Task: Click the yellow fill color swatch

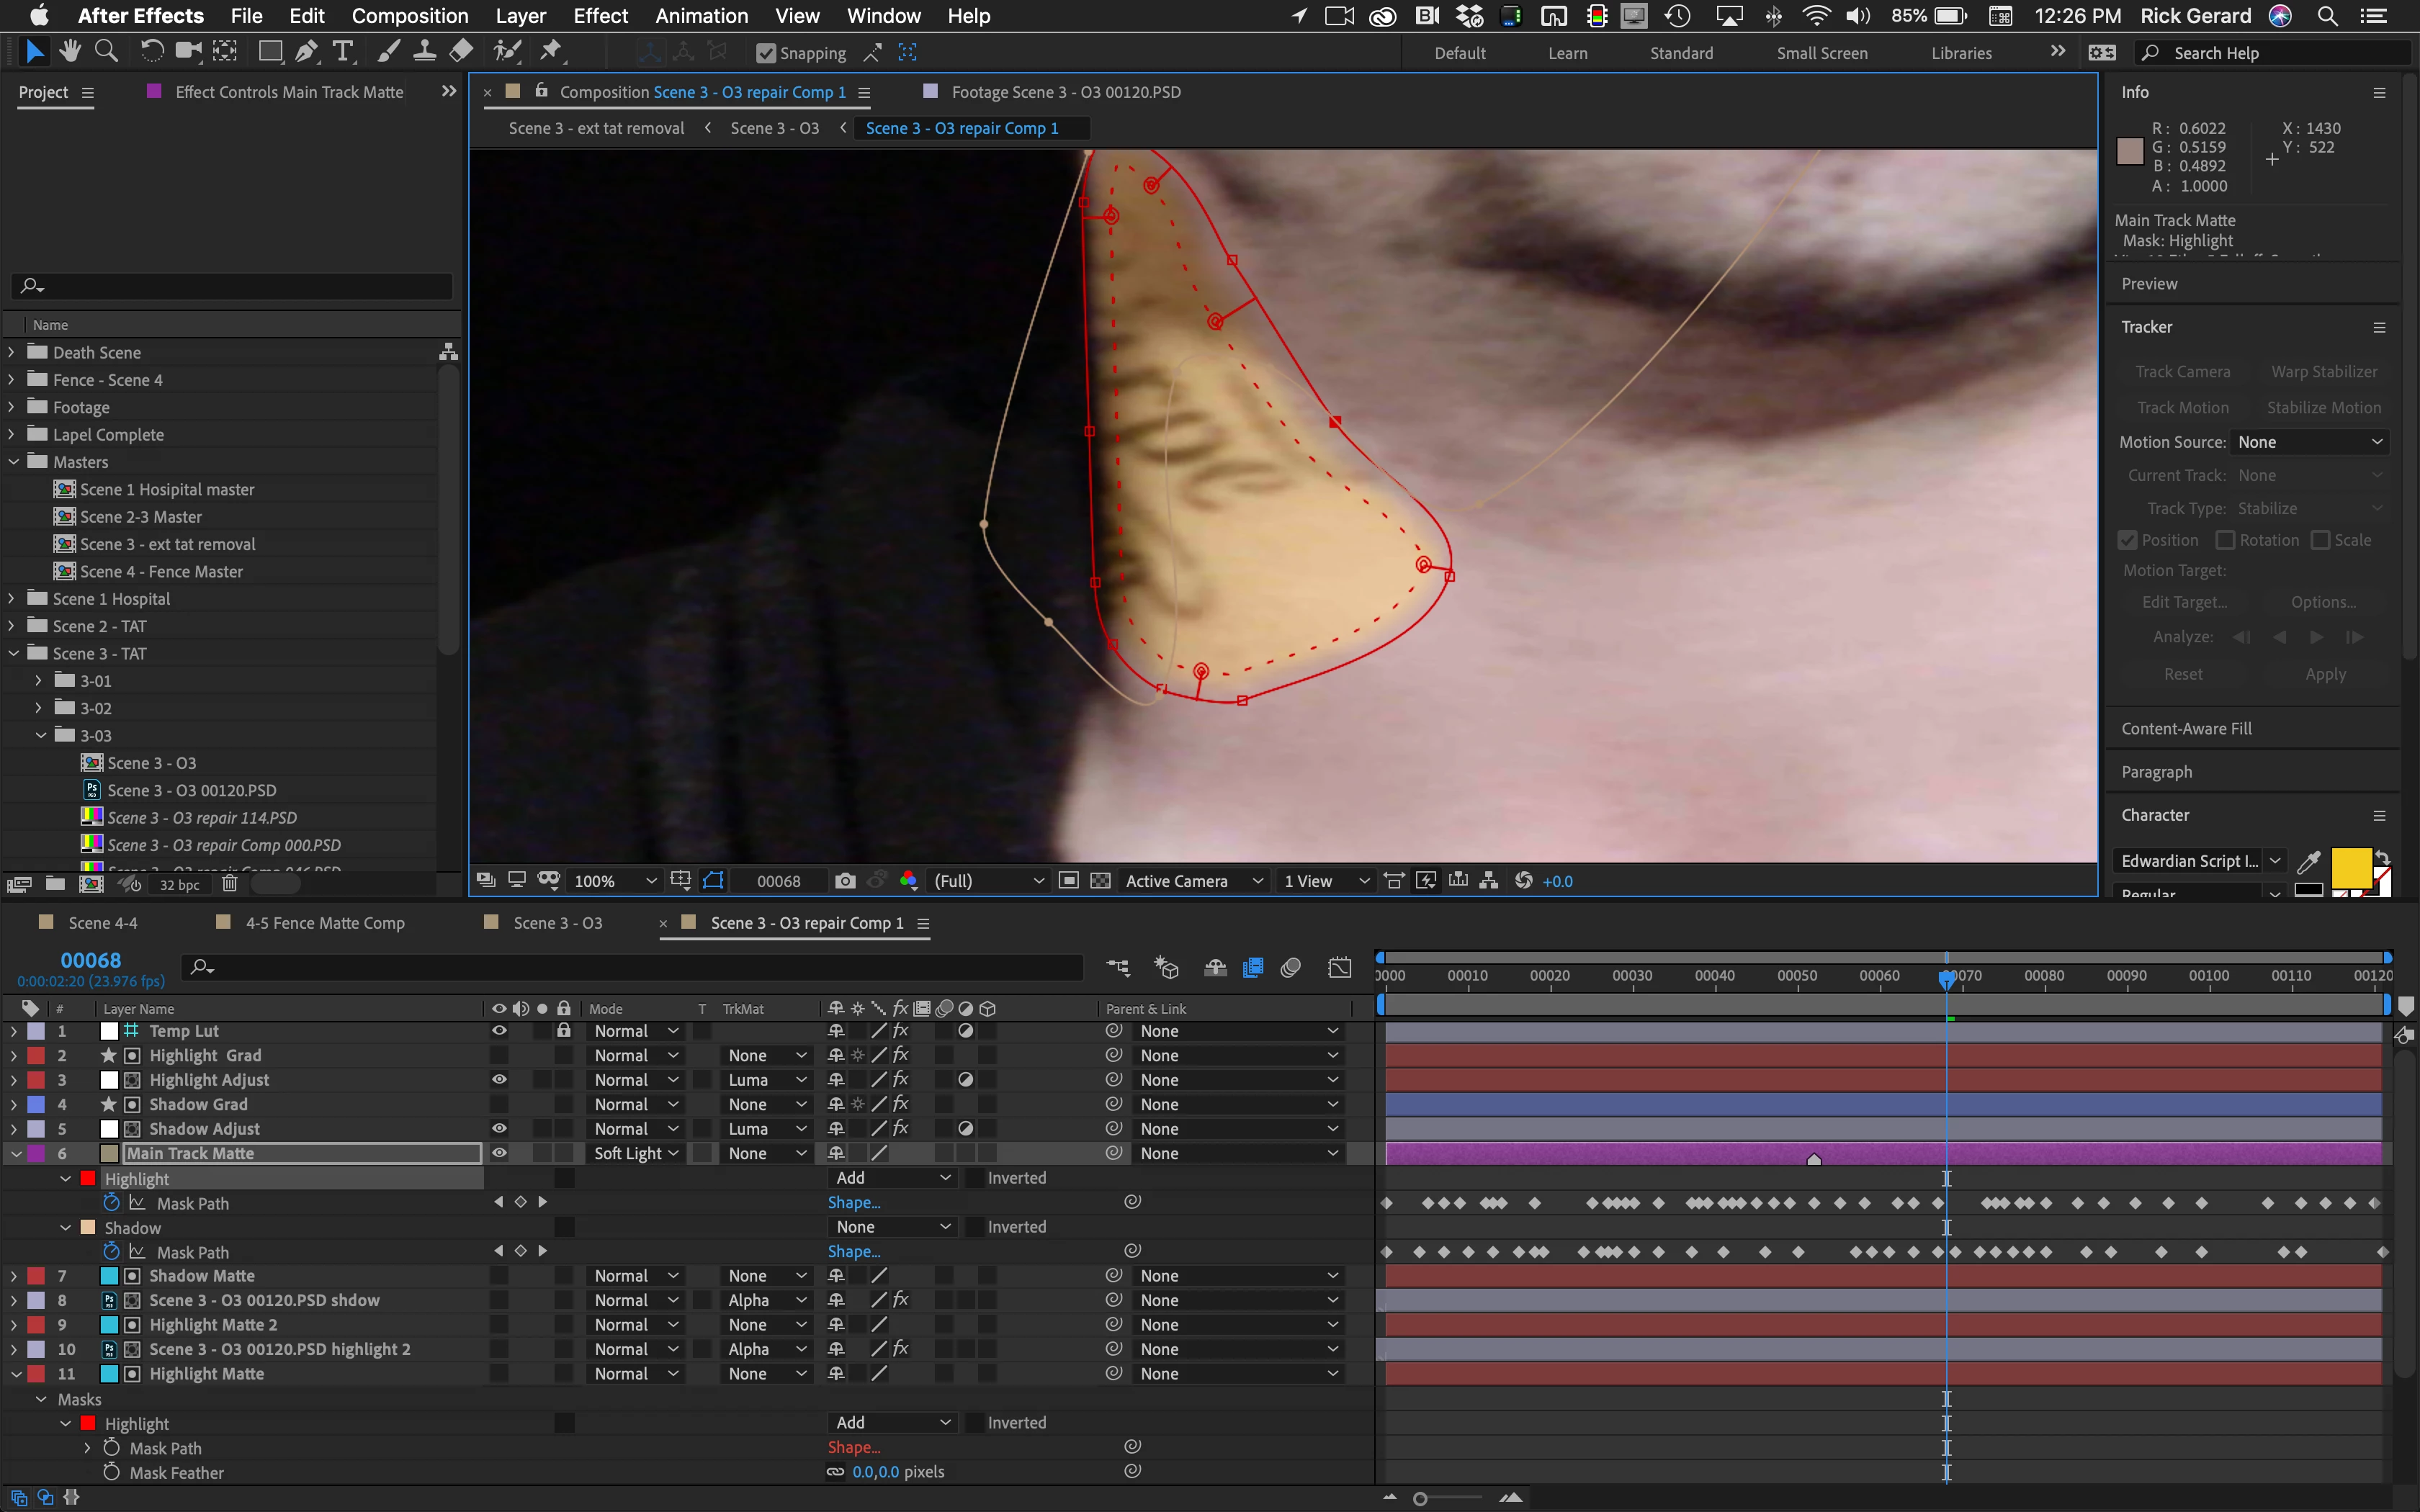Action: point(2350,866)
